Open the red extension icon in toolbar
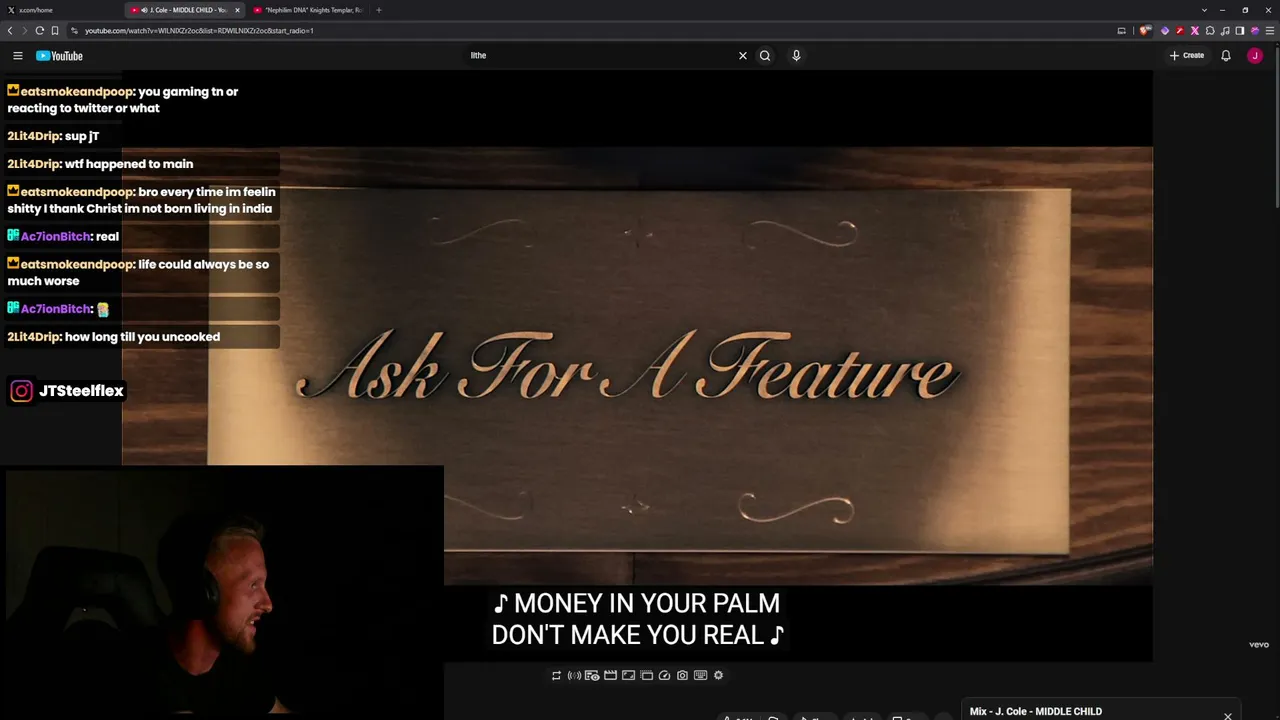Image resolution: width=1280 pixels, height=720 pixels. (1180, 31)
